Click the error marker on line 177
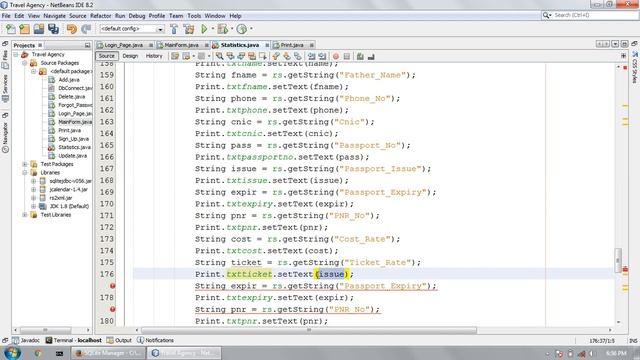 (113, 286)
